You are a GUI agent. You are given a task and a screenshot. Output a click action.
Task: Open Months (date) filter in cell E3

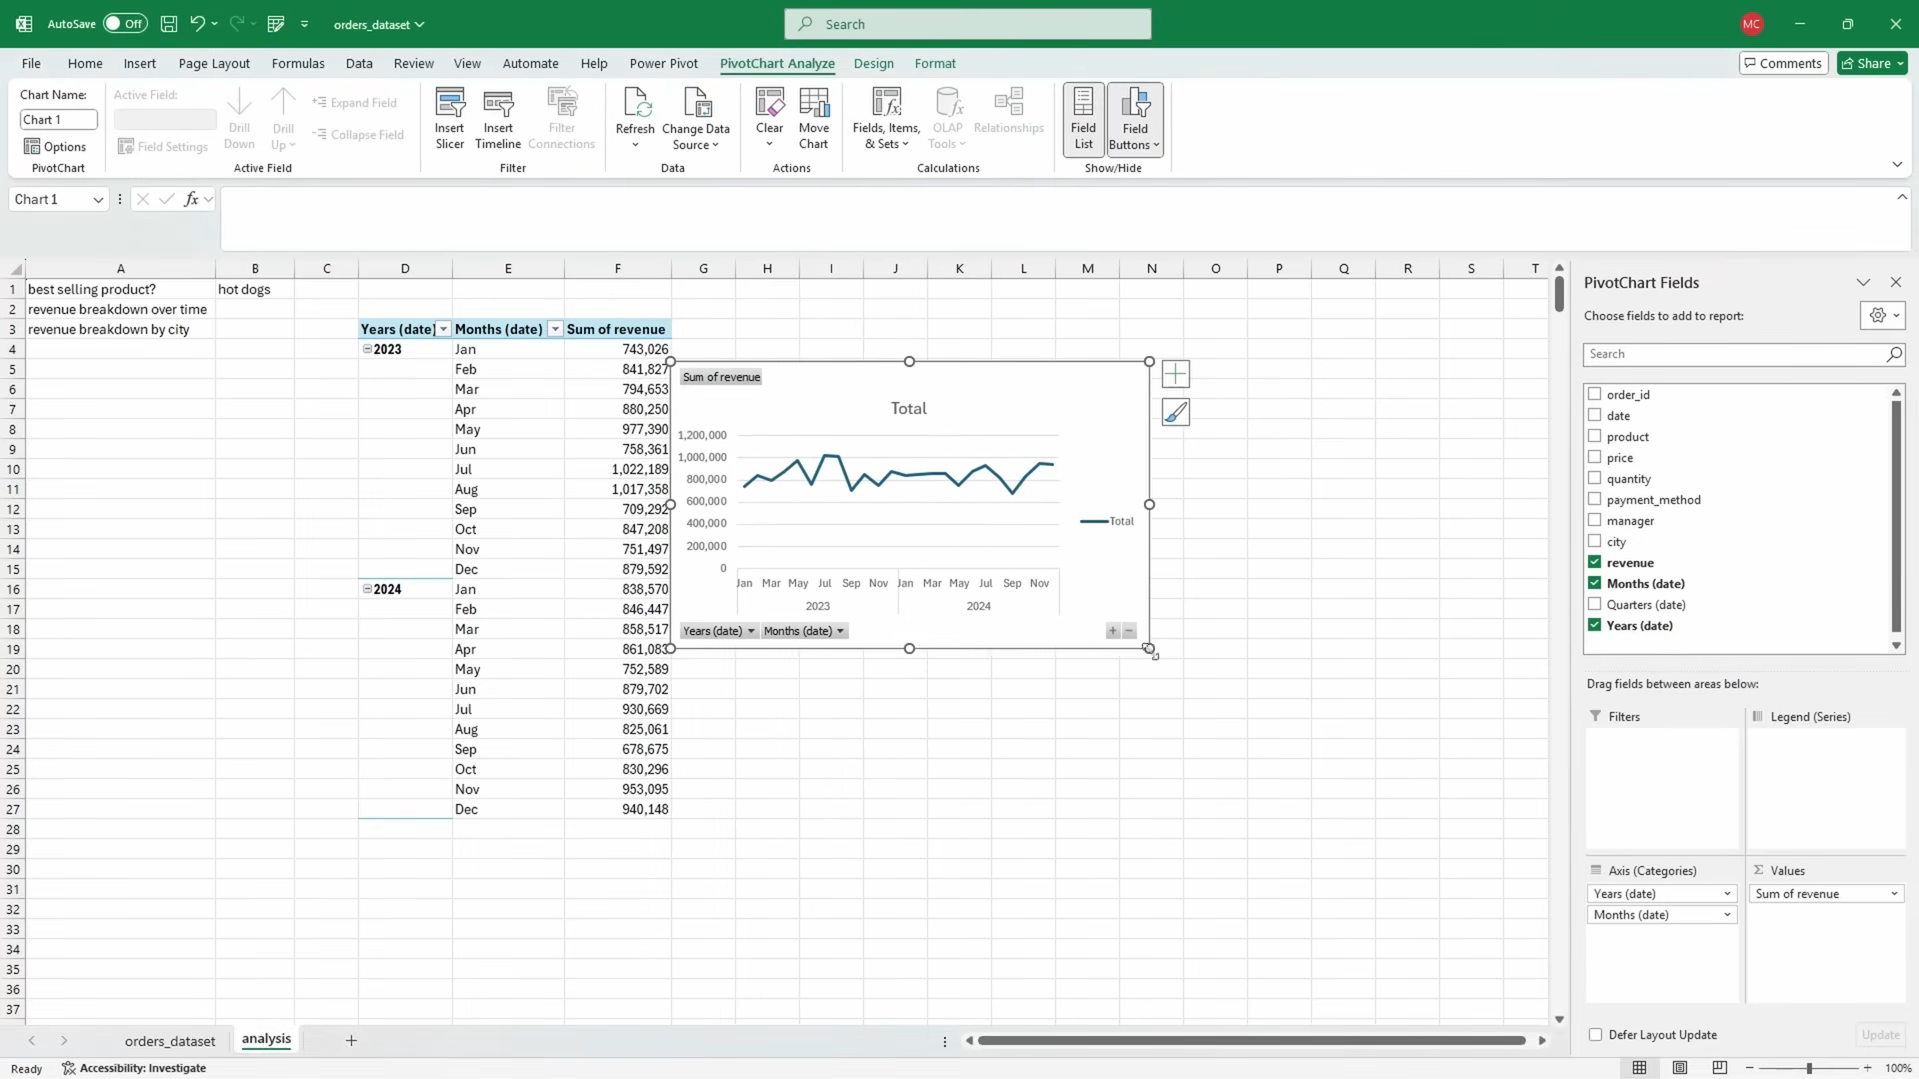click(x=555, y=329)
